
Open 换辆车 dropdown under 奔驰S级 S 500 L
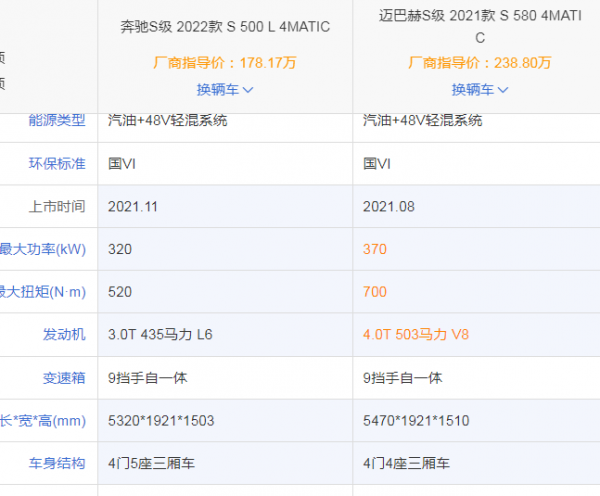[225, 90]
